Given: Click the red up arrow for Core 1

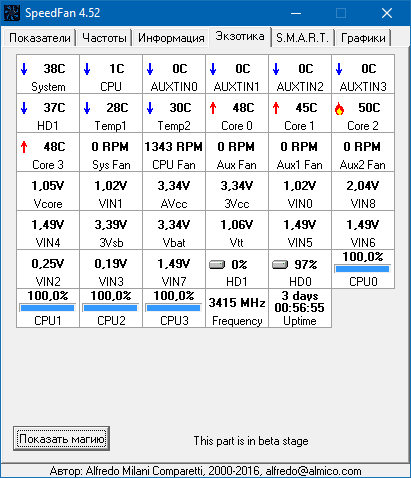Looking at the screenshot, I should (276, 108).
